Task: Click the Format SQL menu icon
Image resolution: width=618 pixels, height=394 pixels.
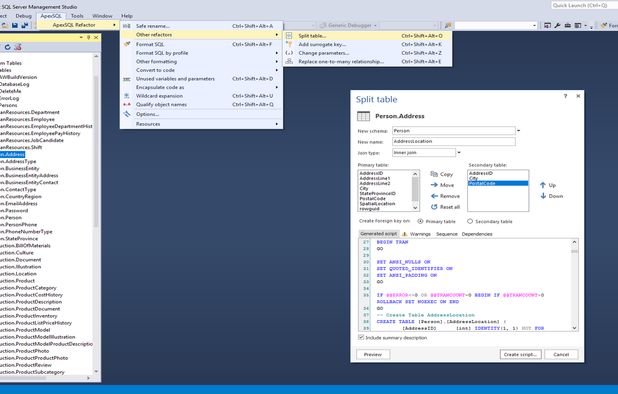Action: point(127,44)
